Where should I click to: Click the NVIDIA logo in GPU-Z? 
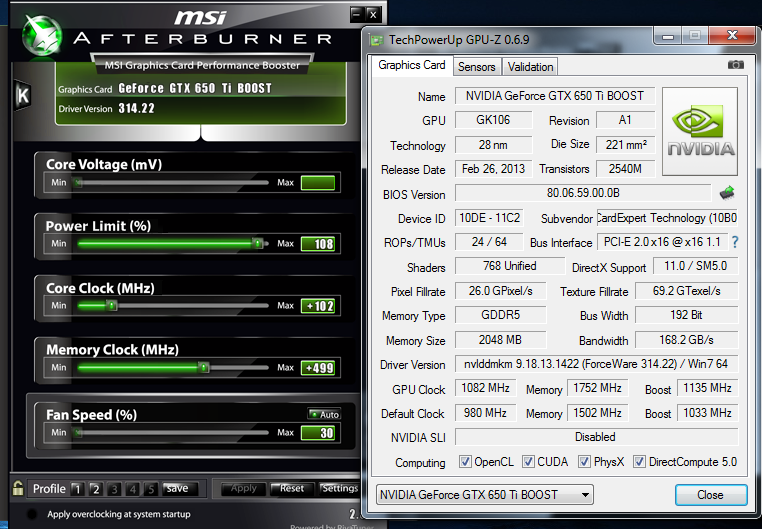tap(700, 131)
